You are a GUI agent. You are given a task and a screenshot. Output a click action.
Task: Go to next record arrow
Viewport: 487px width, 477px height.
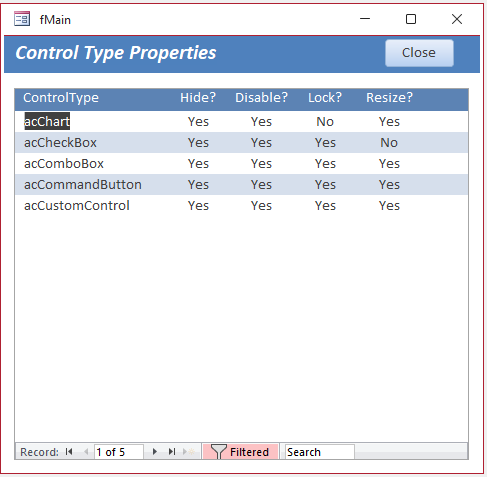155,452
